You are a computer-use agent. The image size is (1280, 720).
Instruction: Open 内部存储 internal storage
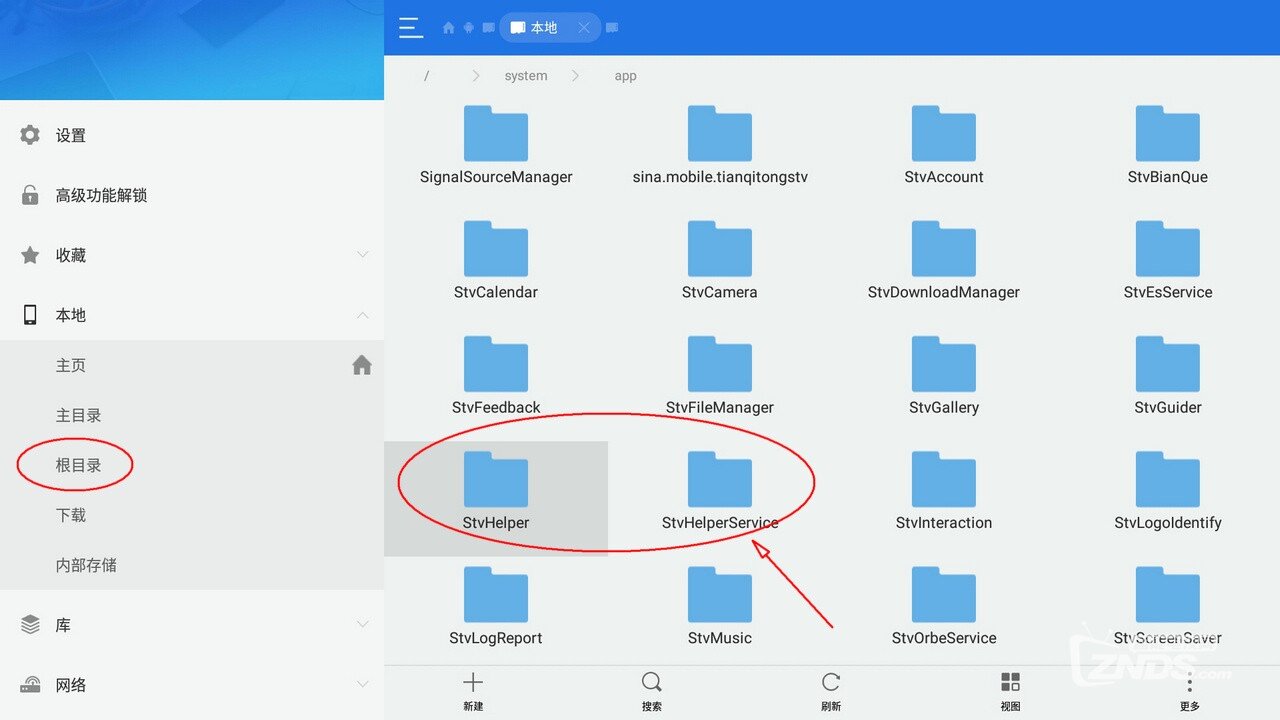pos(192,565)
